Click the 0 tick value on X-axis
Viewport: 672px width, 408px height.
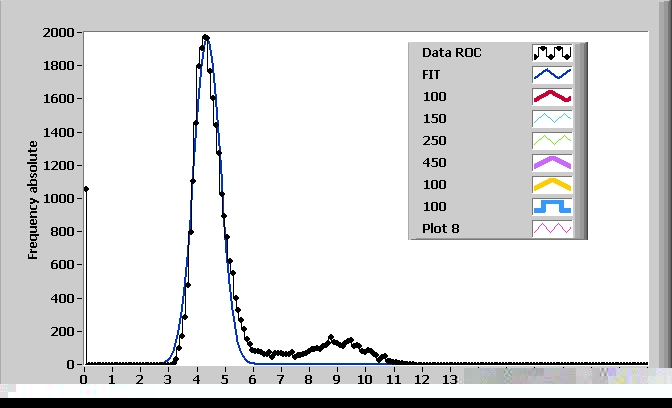84,379
